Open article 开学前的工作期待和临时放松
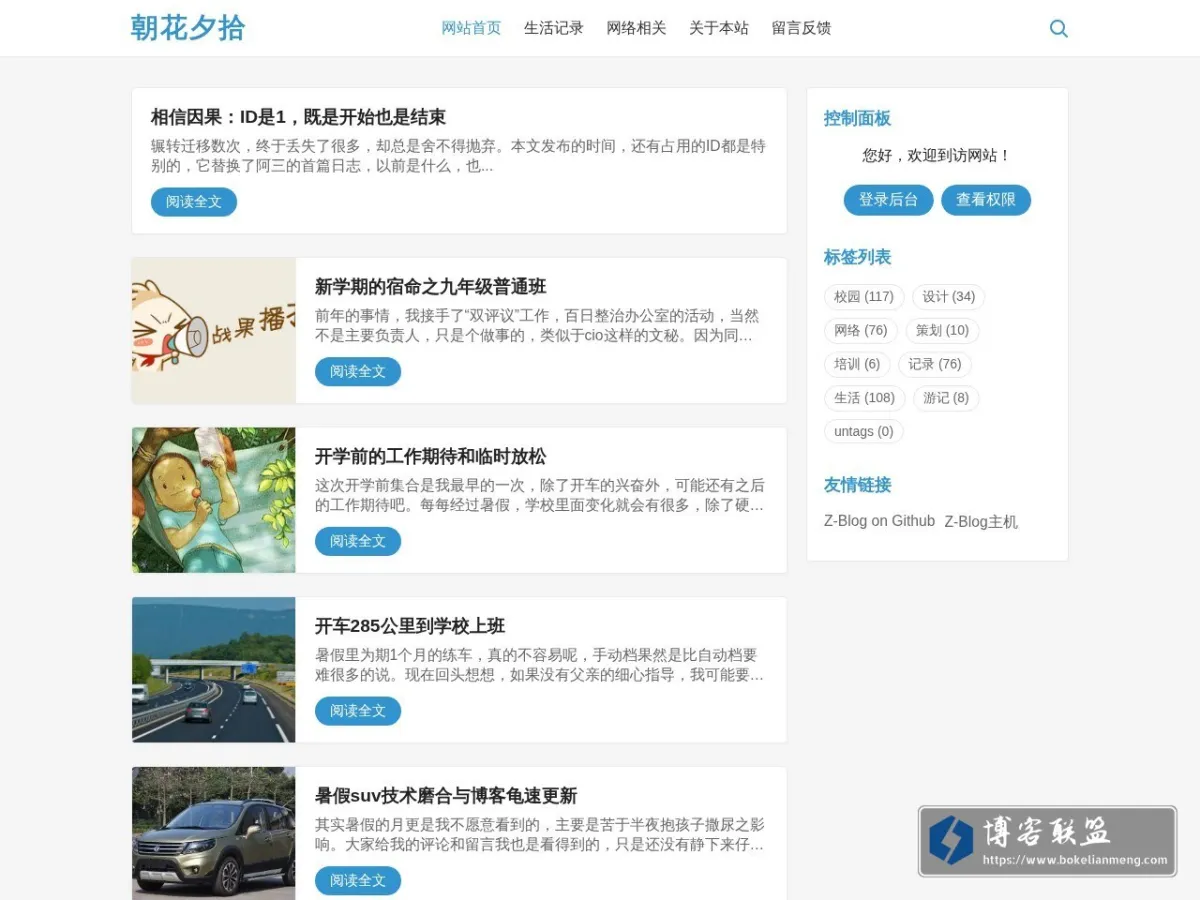1200x900 pixels. pyautogui.click(x=431, y=457)
